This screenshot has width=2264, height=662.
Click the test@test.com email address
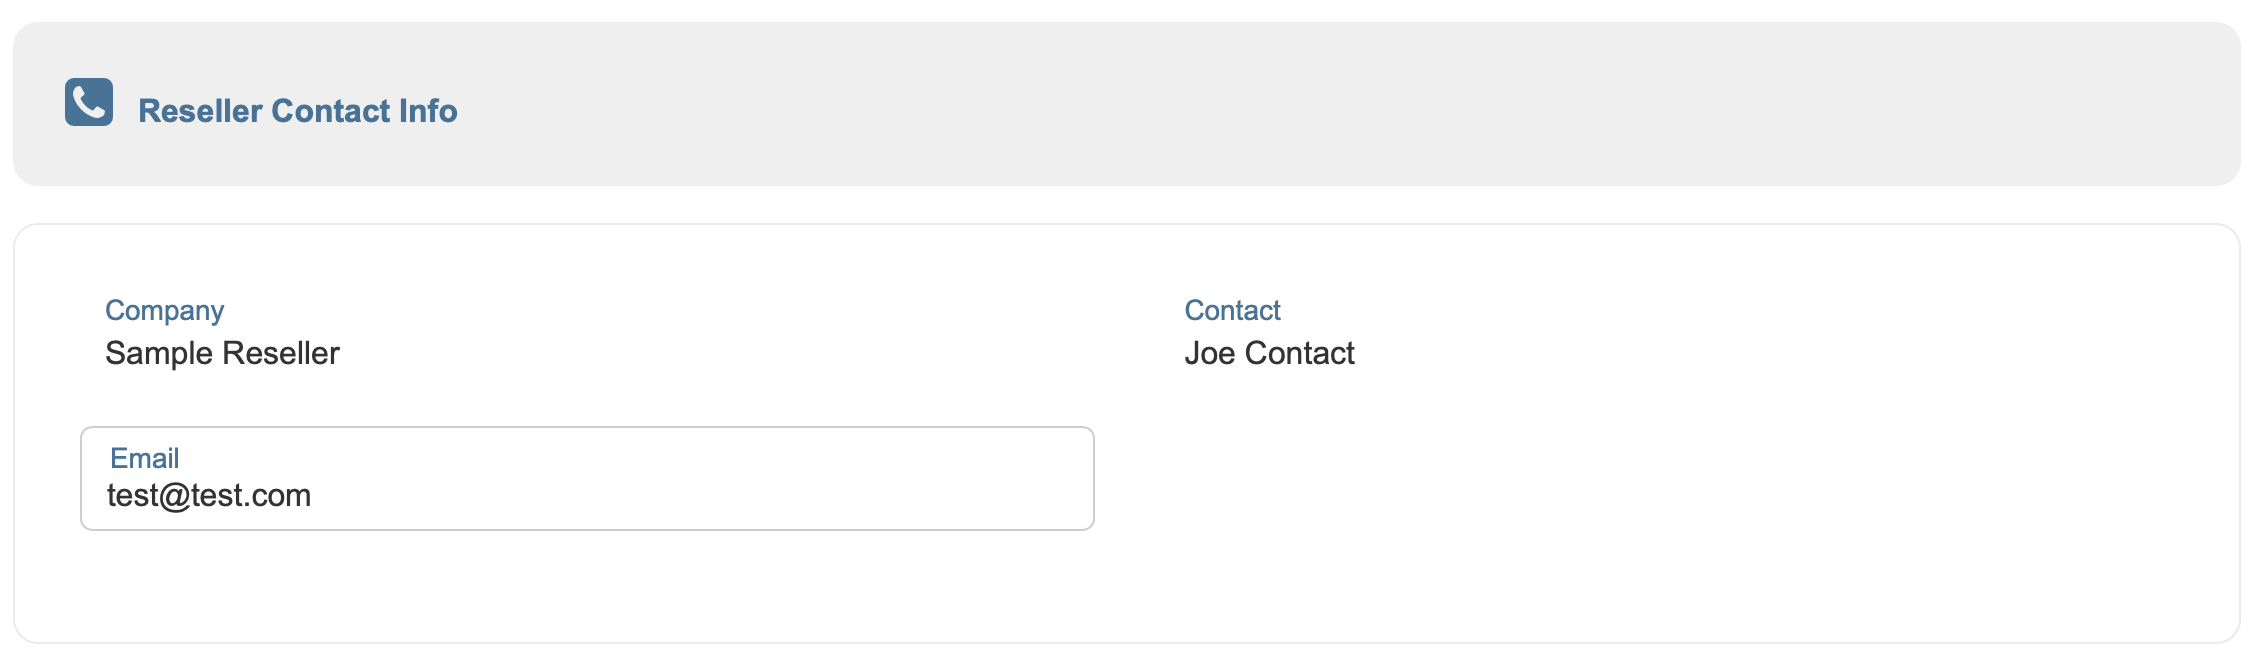(x=209, y=495)
